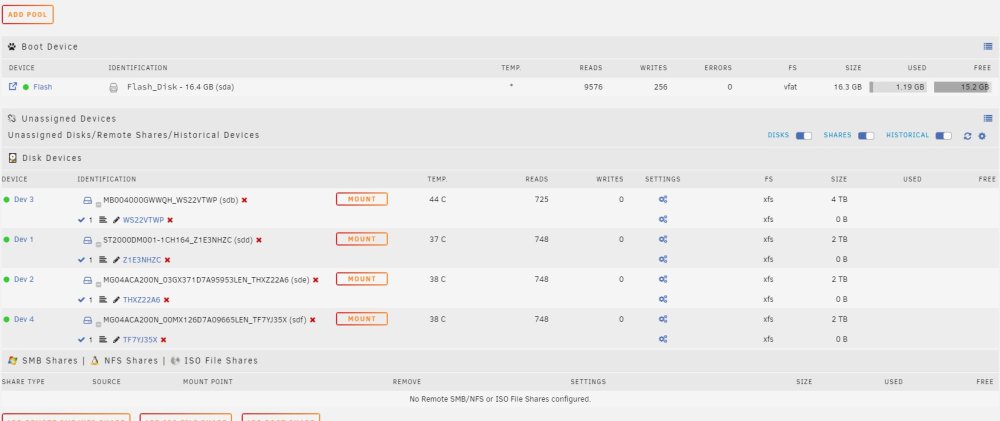Image resolution: width=1000 pixels, height=421 pixels.
Task: Collapse partitions of the ST2000DM001 (sdd) disk
Action: pos(98,244)
